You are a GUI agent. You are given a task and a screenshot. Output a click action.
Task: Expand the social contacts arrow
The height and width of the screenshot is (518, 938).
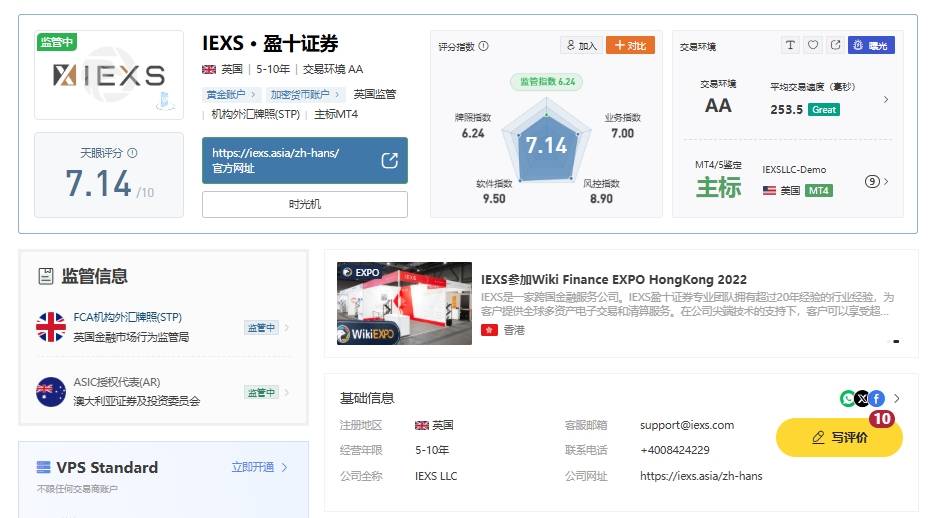coord(896,398)
